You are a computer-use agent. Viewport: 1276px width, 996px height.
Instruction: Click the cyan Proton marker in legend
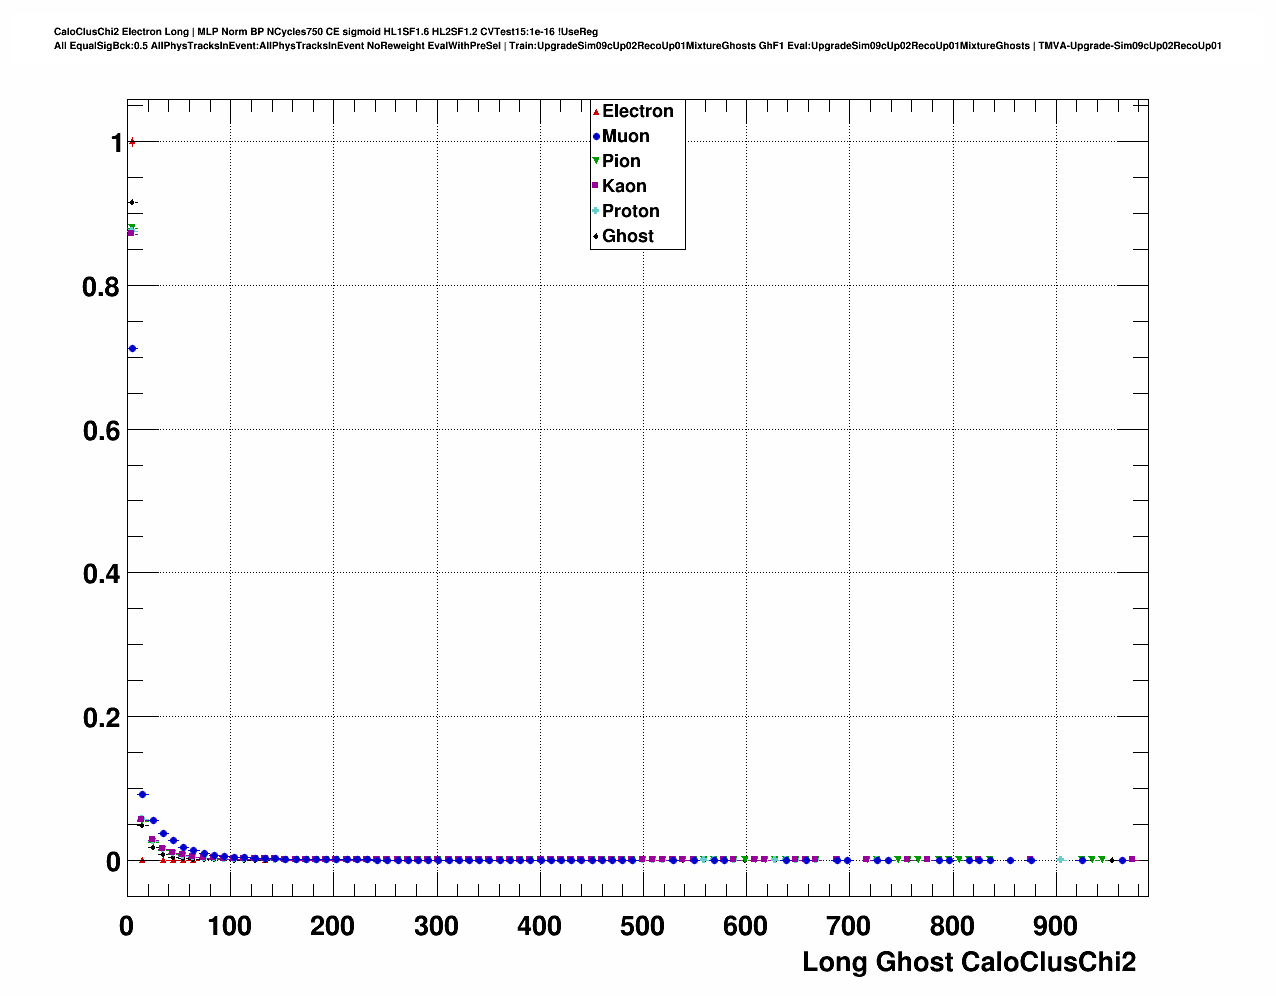596,211
